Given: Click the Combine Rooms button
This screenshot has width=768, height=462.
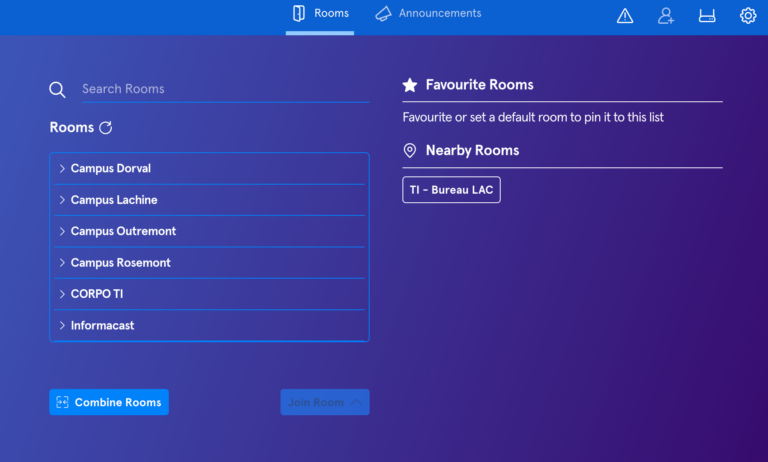Looking at the screenshot, I should pos(109,402).
